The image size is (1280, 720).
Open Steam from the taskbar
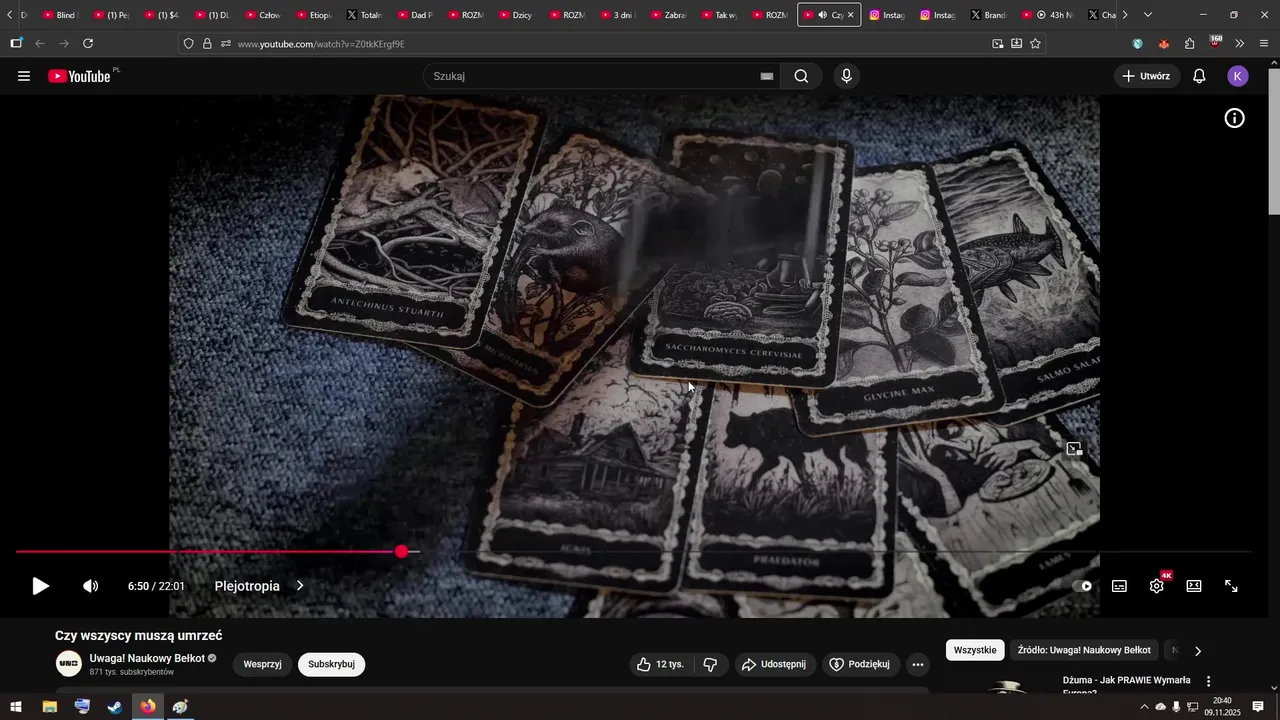point(115,707)
